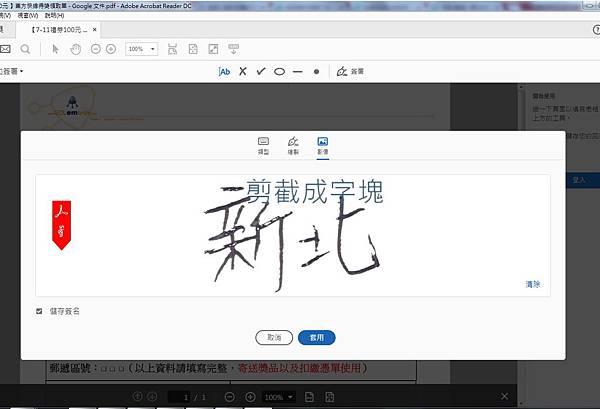Open the Help (H) menu
The height and width of the screenshot is (409, 600).
pyautogui.click(x=54, y=15)
